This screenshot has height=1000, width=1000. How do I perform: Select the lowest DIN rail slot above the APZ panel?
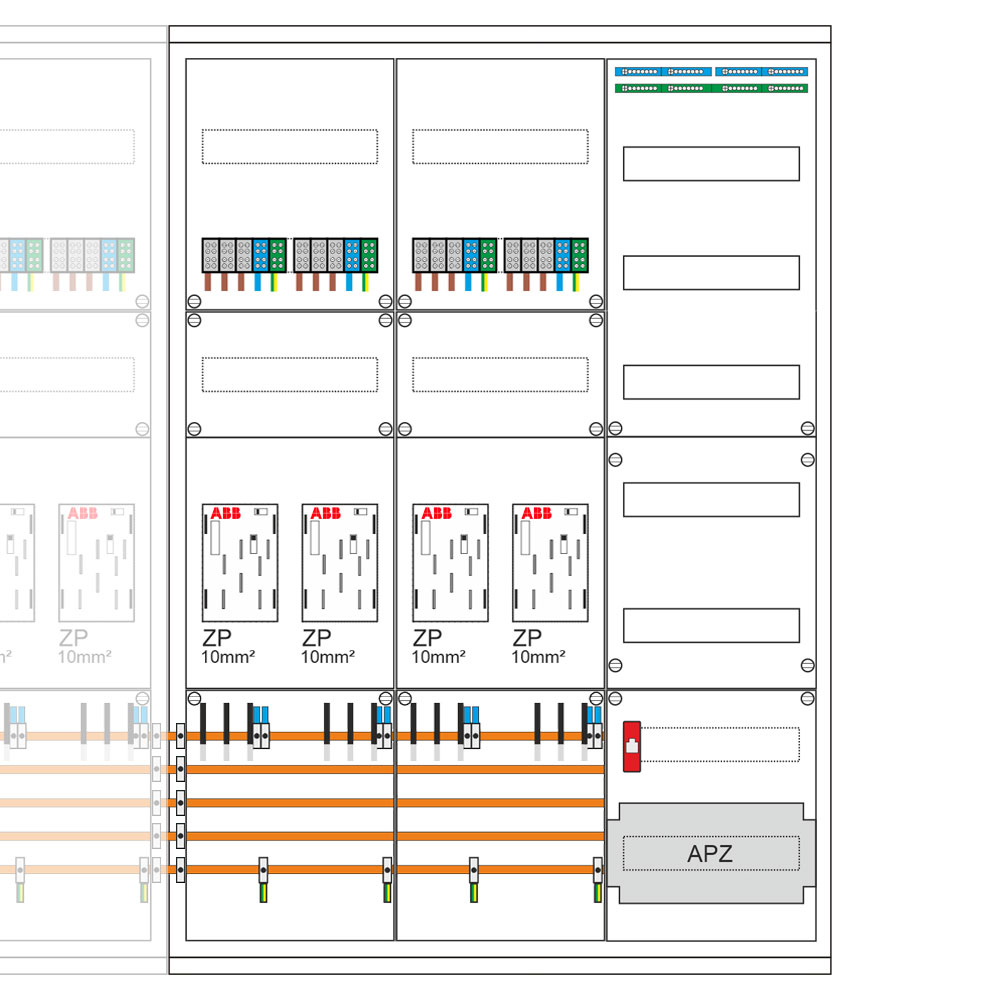click(x=711, y=625)
